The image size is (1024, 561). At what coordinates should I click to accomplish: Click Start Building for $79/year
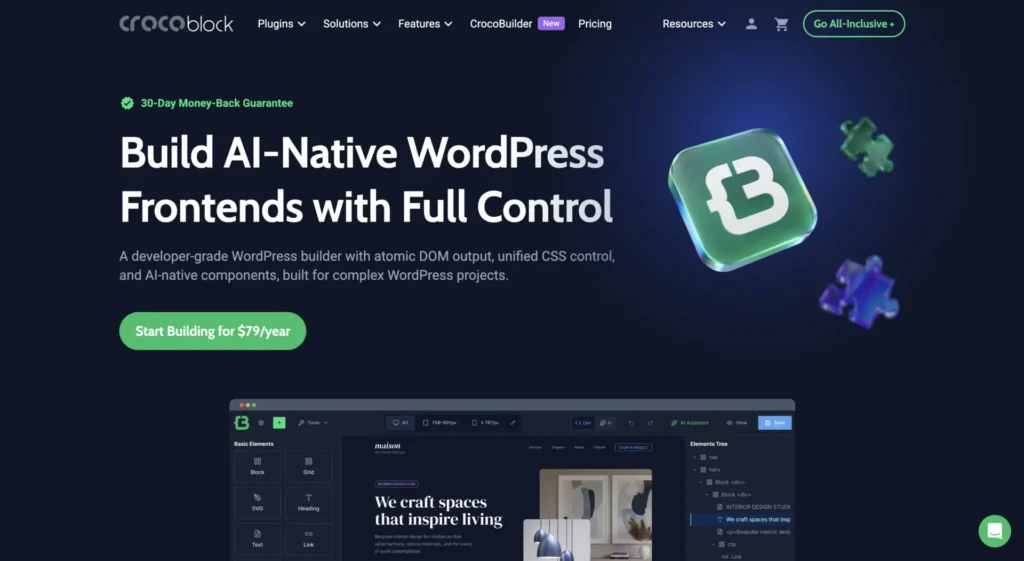click(212, 330)
